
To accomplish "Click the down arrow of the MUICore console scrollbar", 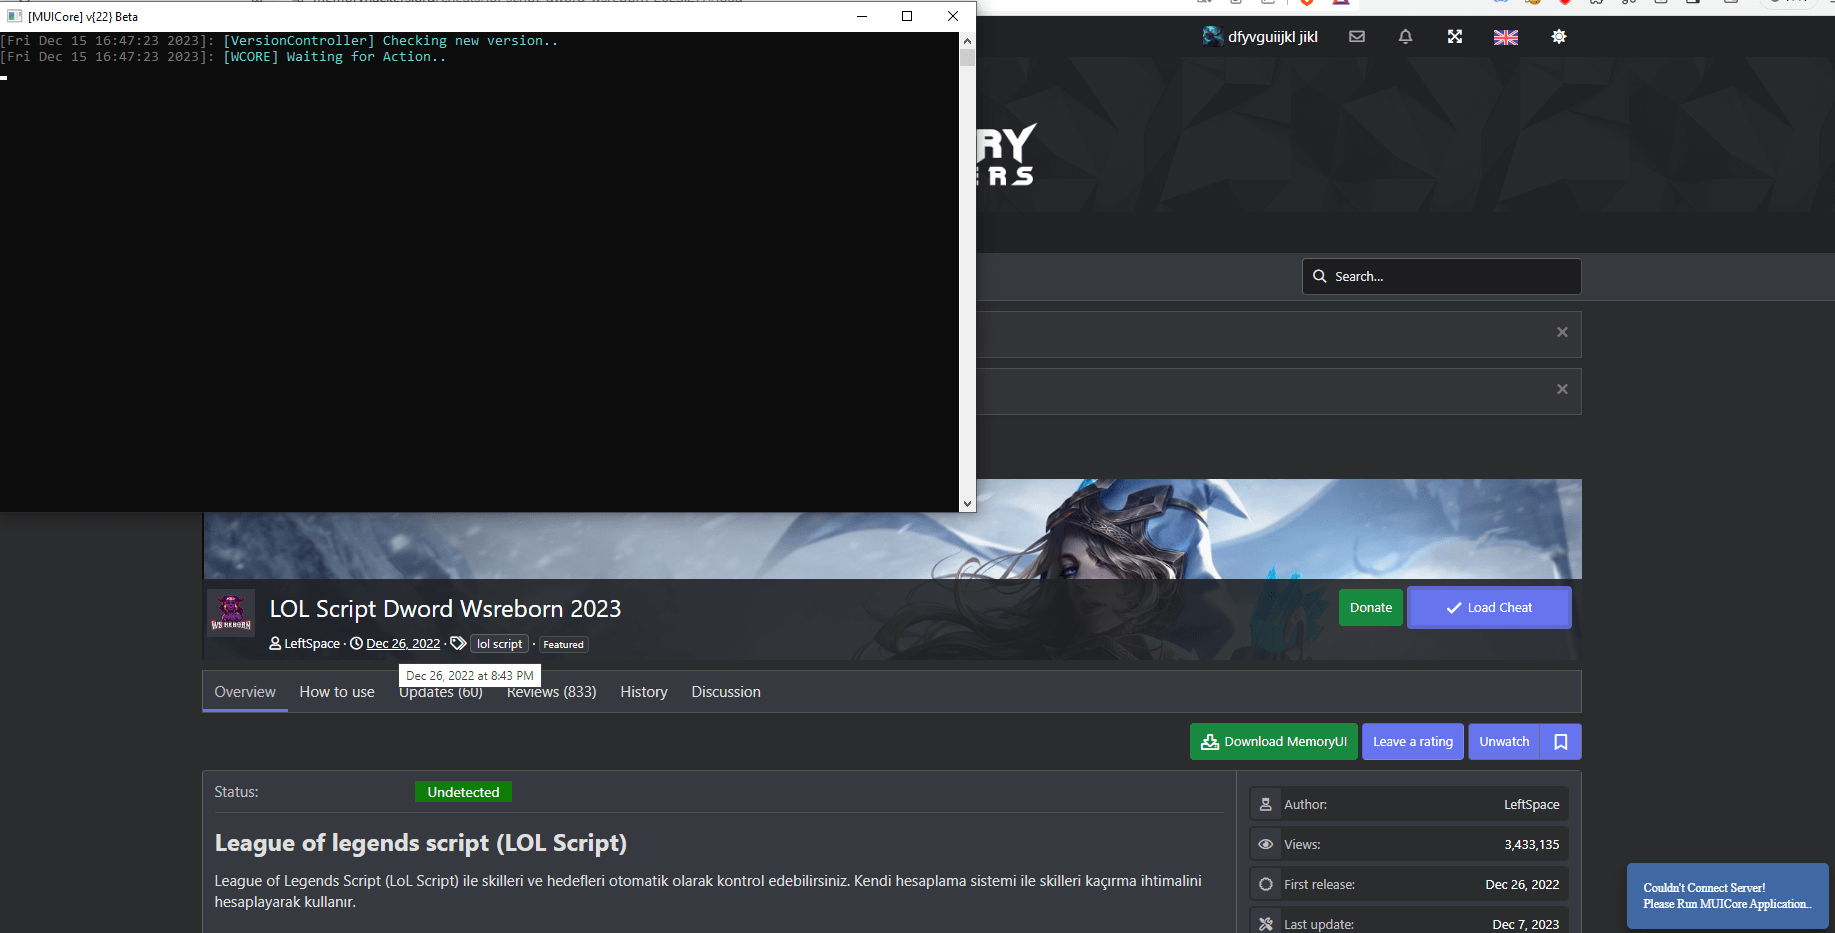I will tap(967, 504).
